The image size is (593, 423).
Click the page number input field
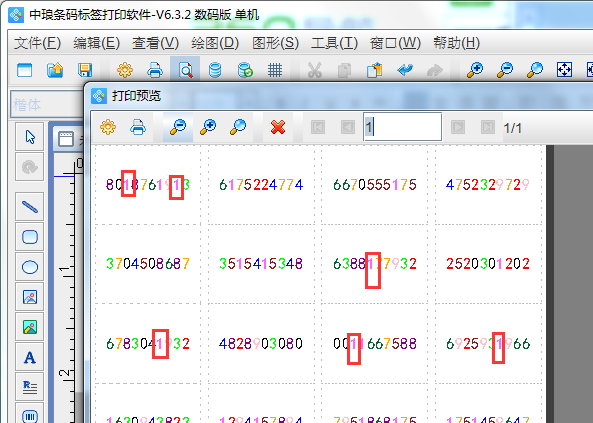402,127
